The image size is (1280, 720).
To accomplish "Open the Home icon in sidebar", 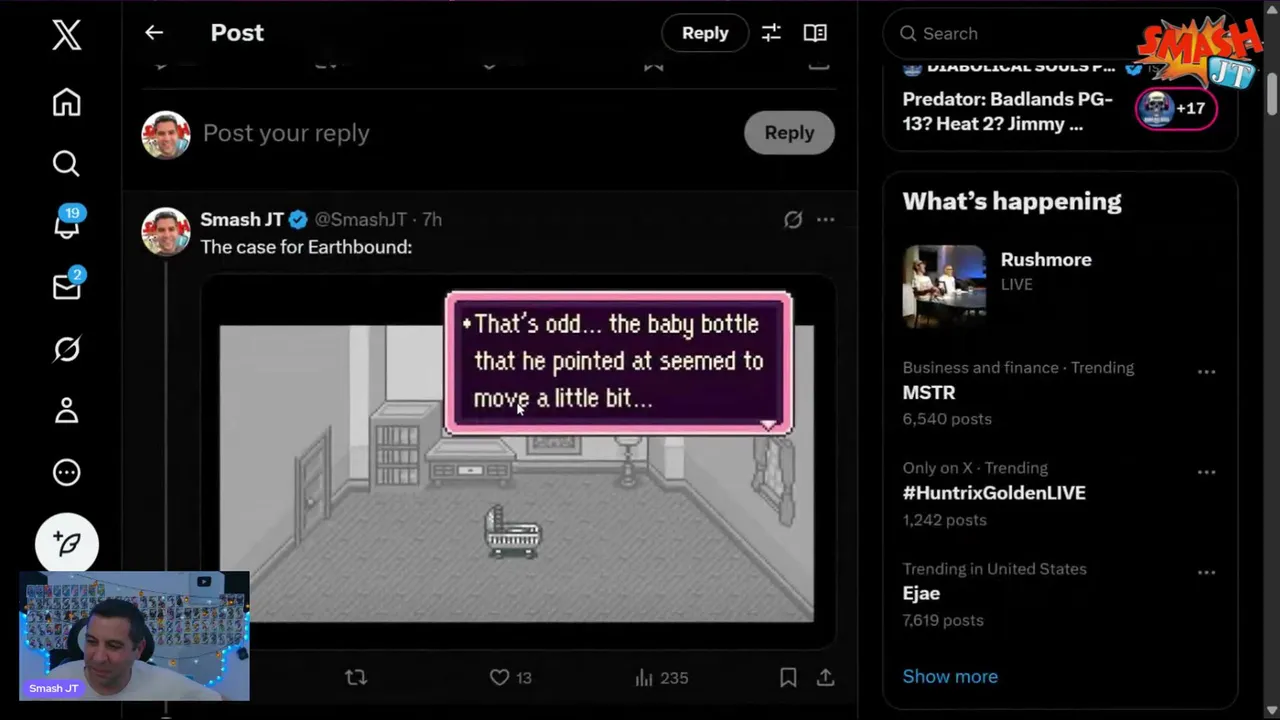I will coord(66,103).
